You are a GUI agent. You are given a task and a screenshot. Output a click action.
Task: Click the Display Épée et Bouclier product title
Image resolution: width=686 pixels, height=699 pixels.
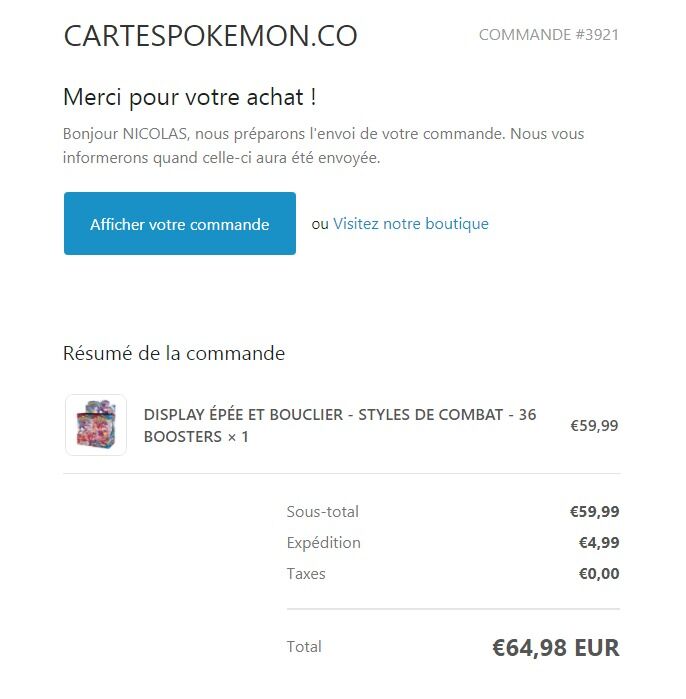[340, 425]
